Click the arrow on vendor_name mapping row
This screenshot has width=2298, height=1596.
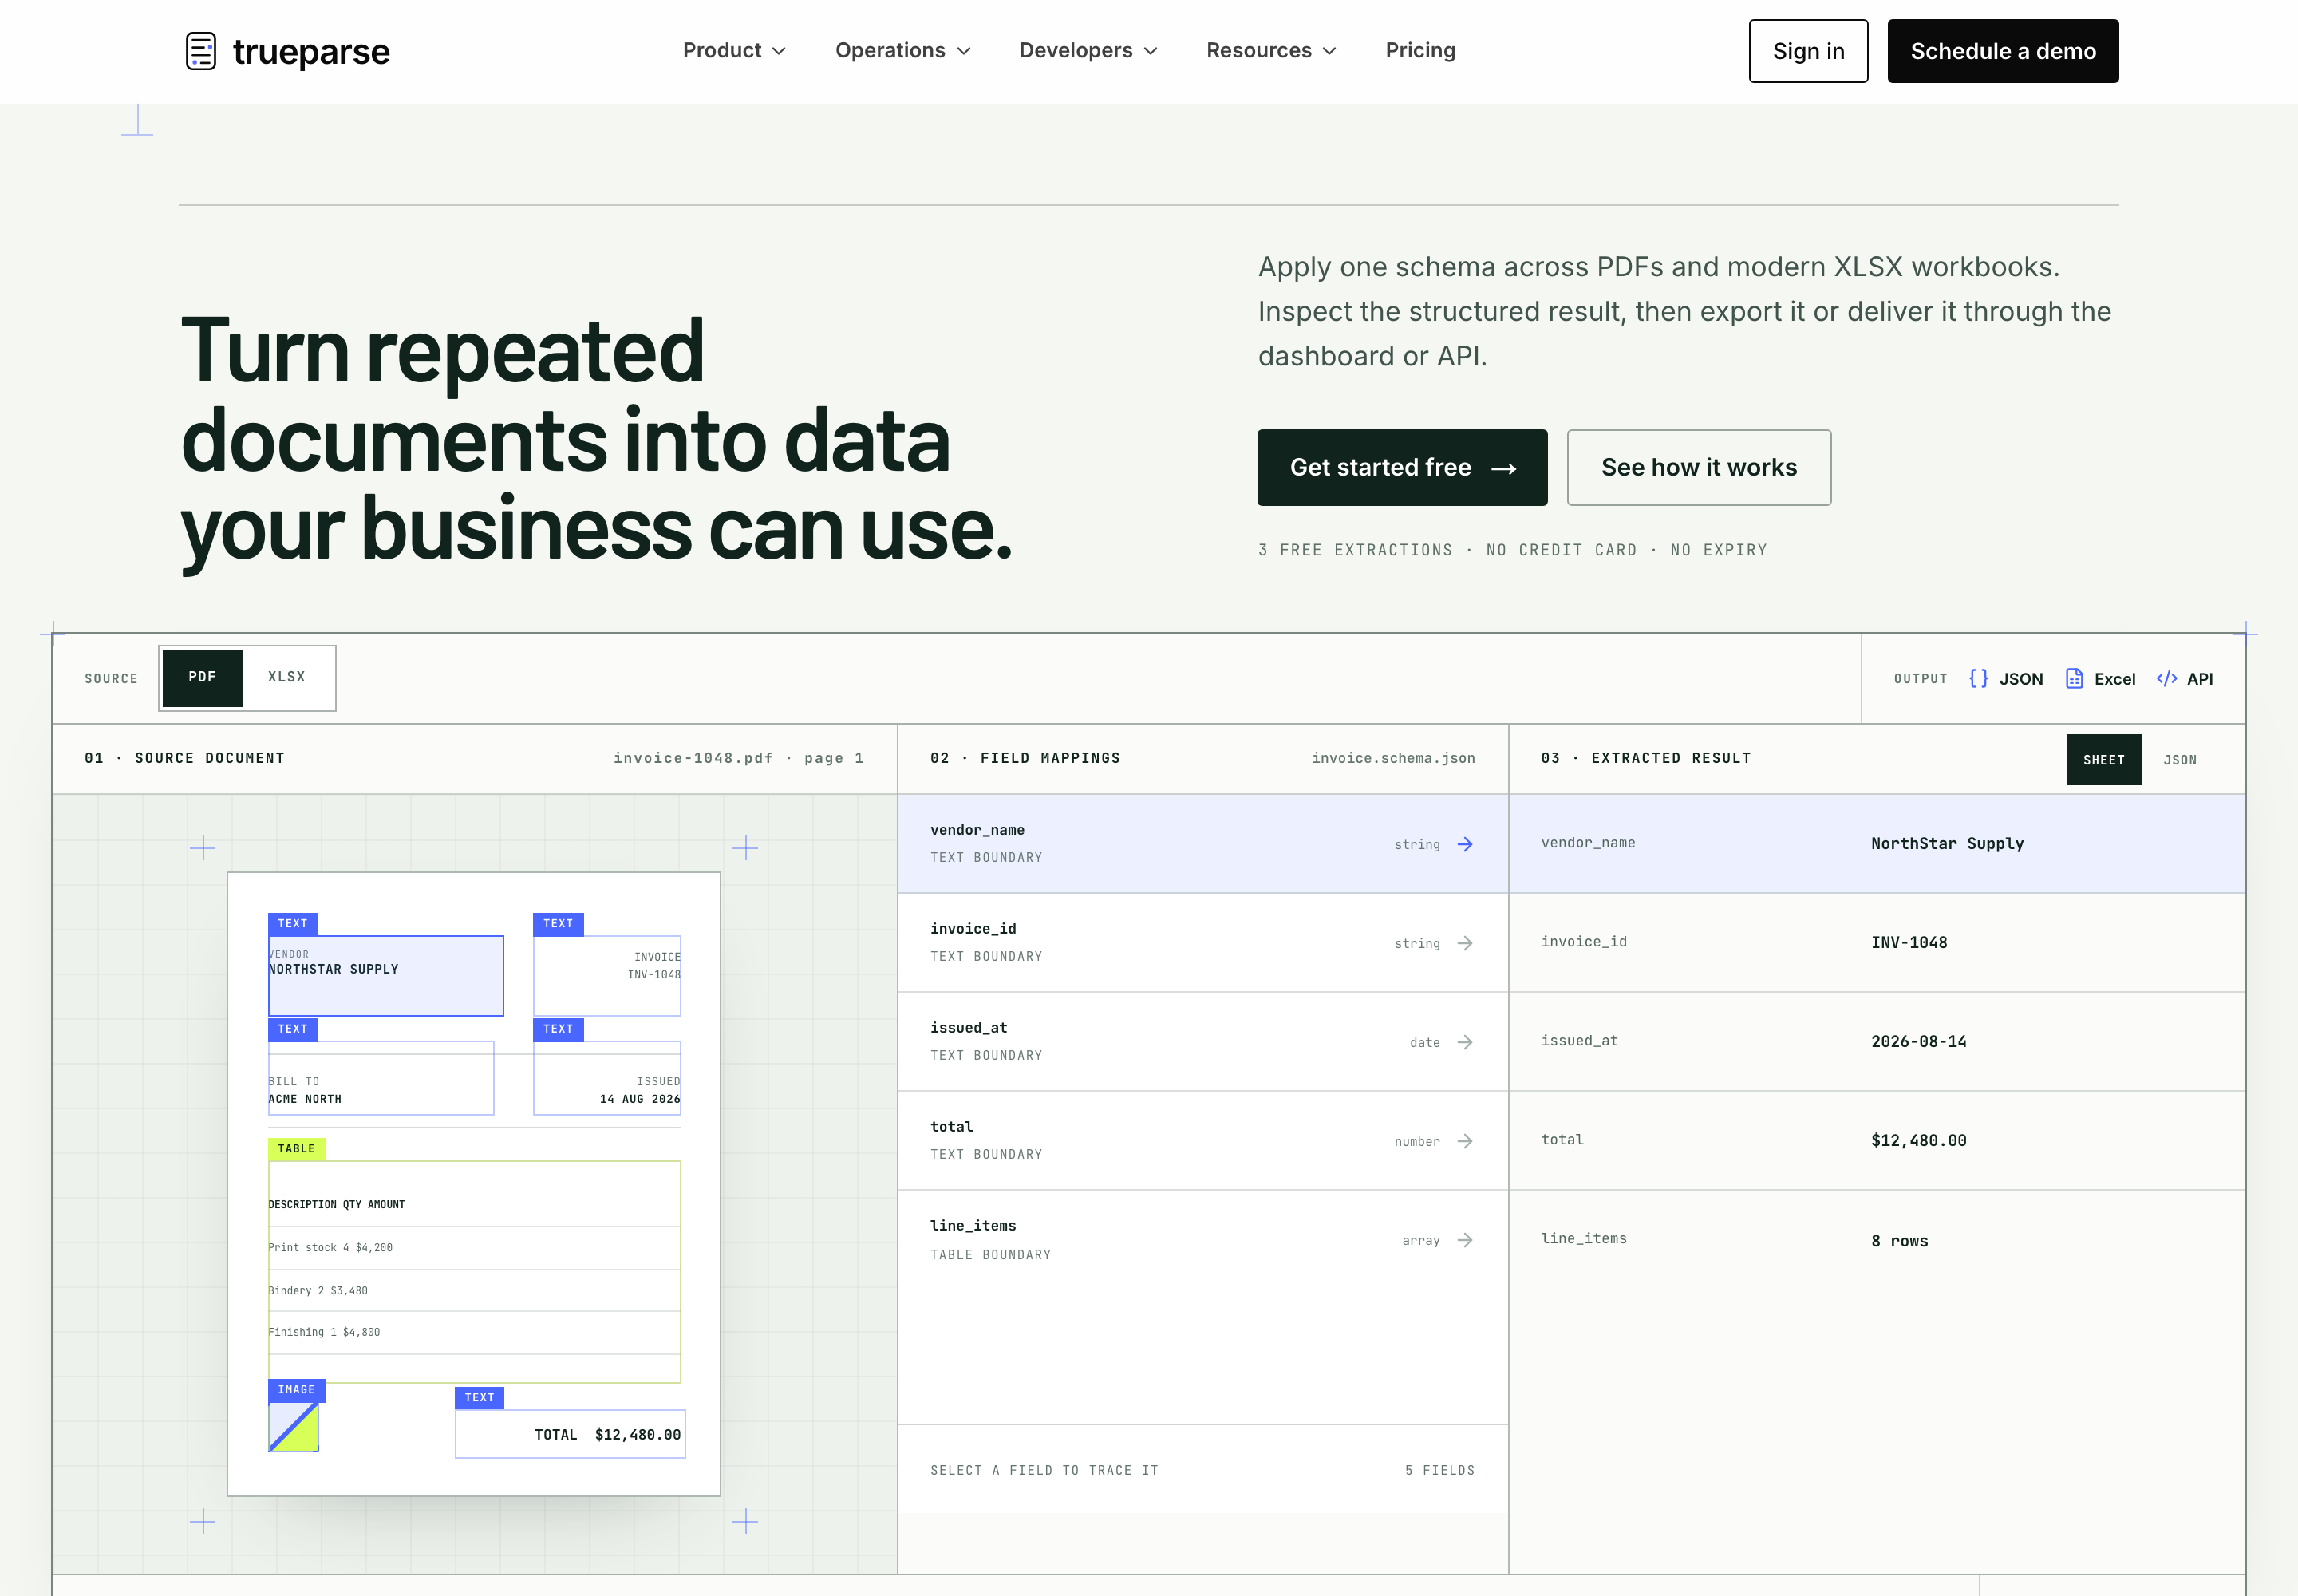[1465, 844]
